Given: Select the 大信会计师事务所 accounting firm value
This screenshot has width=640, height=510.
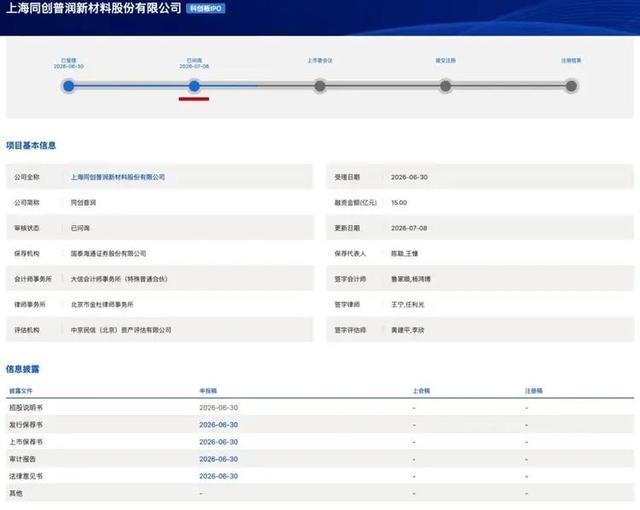Looking at the screenshot, I should click(119, 279).
